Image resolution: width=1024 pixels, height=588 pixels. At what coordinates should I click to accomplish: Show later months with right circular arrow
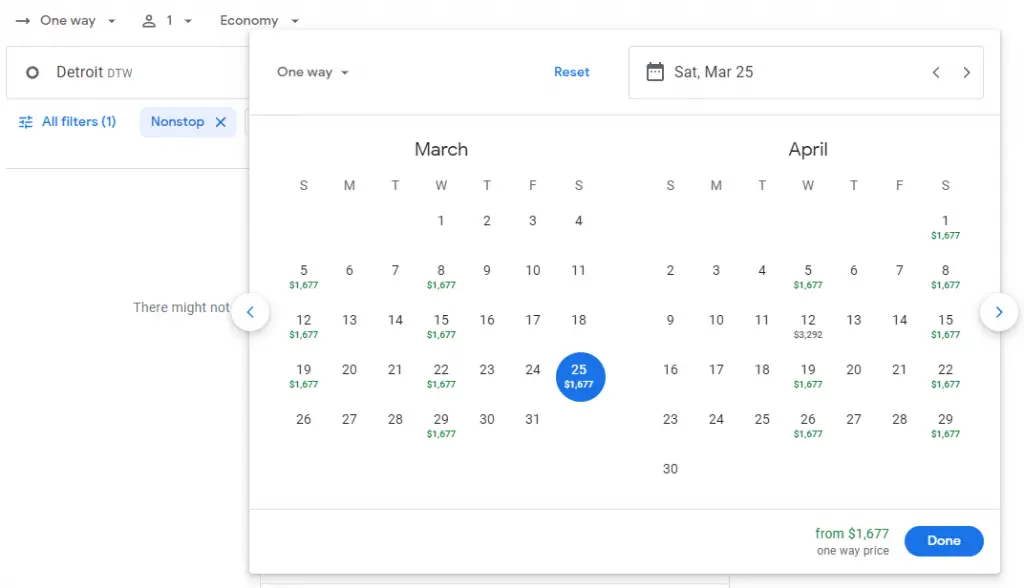998,312
